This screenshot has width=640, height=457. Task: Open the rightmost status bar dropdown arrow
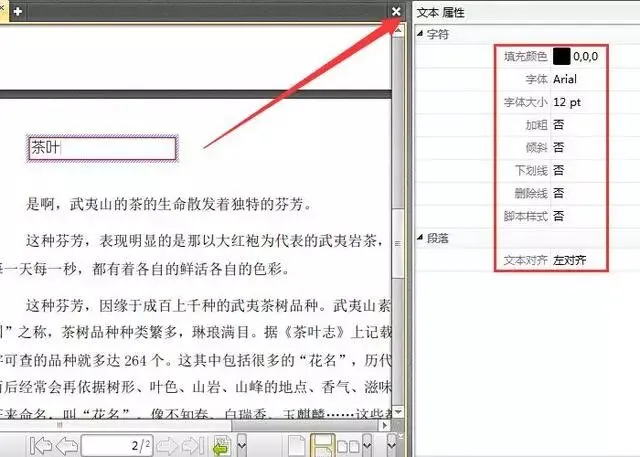tap(391, 445)
